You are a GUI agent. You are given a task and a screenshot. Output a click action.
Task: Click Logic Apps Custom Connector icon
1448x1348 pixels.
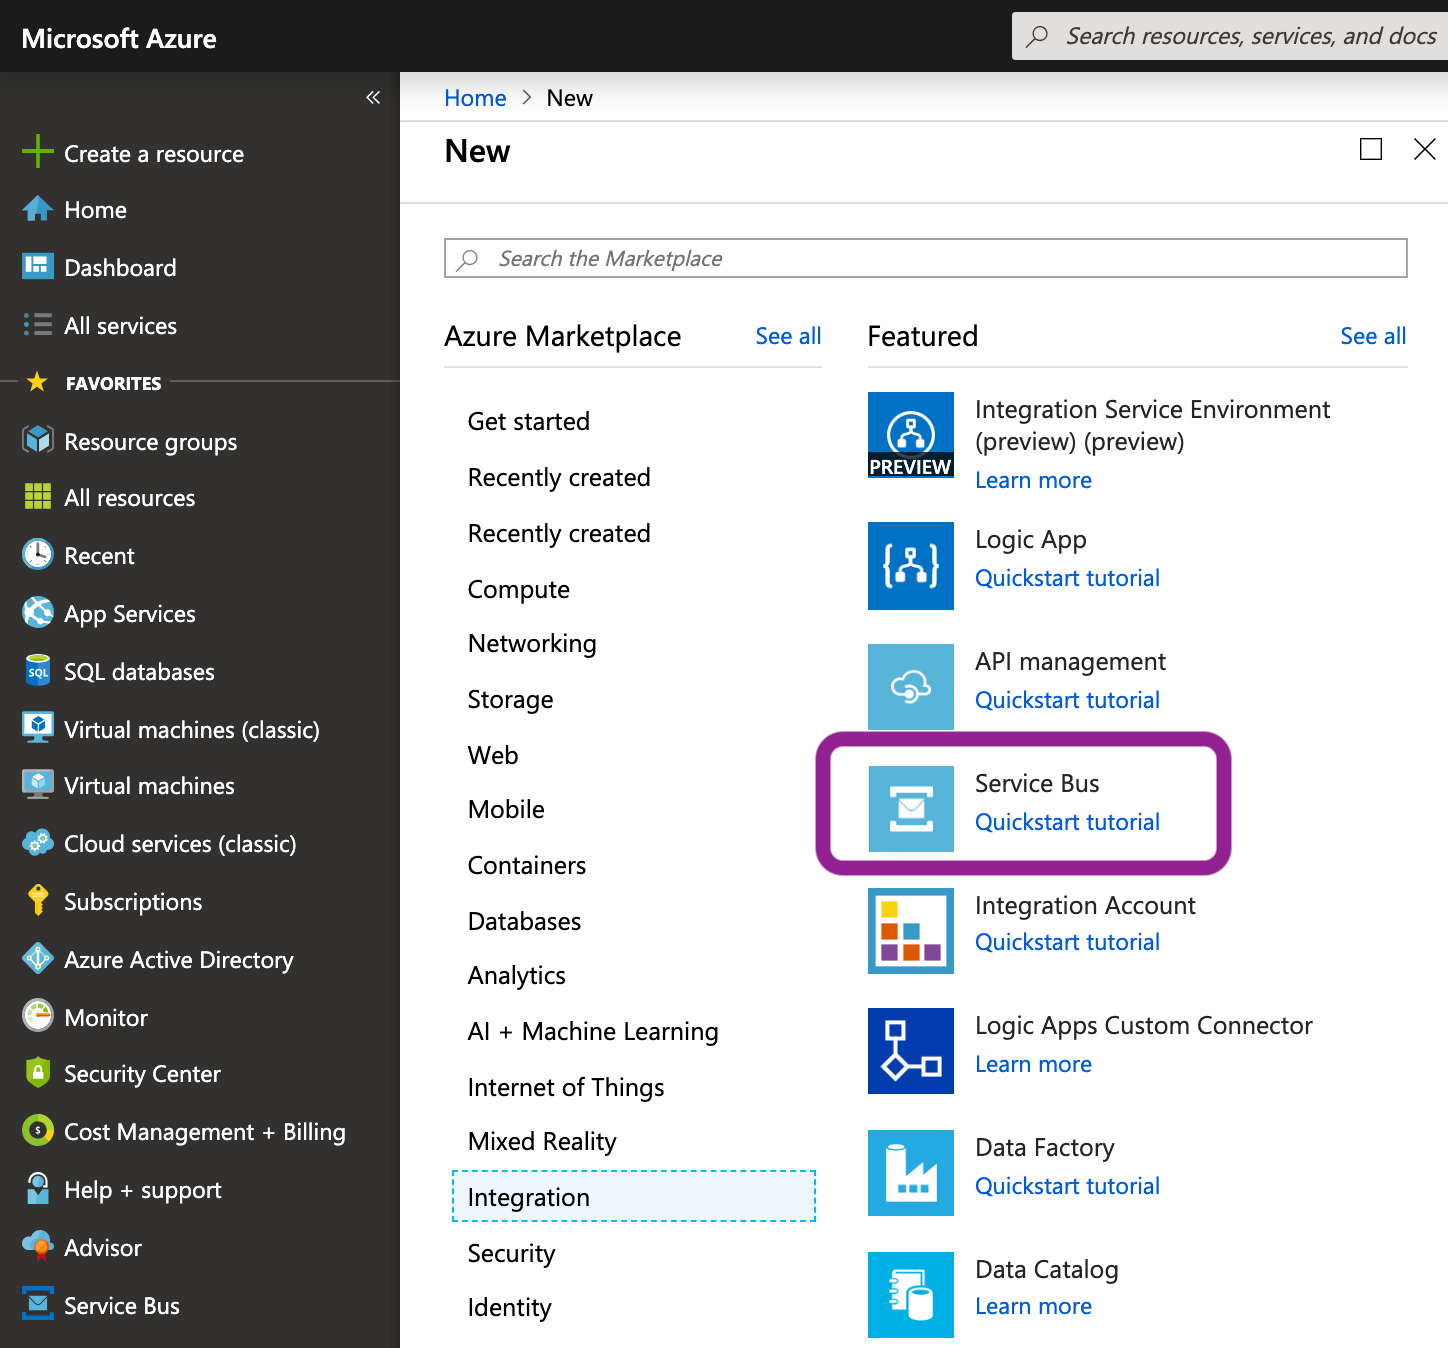911,1051
